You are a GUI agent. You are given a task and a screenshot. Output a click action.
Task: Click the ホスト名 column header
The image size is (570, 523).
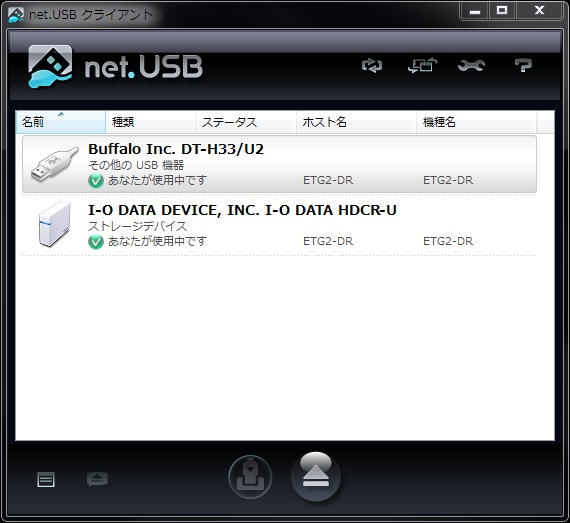point(356,122)
